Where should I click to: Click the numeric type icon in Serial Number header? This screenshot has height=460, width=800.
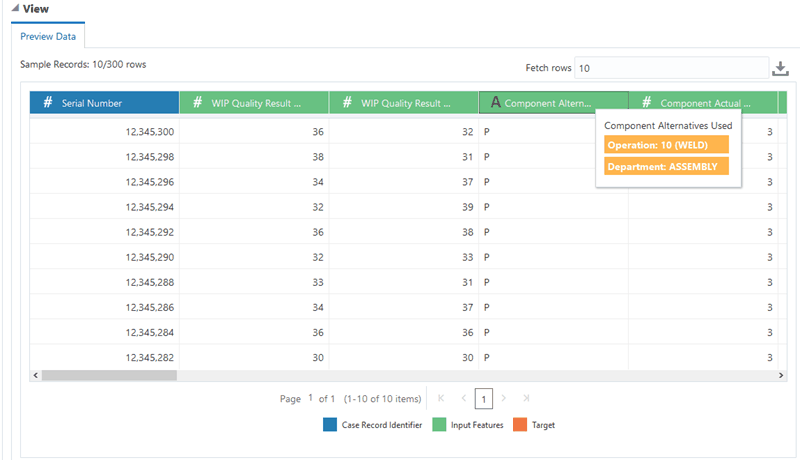pyautogui.click(x=48, y=102)
